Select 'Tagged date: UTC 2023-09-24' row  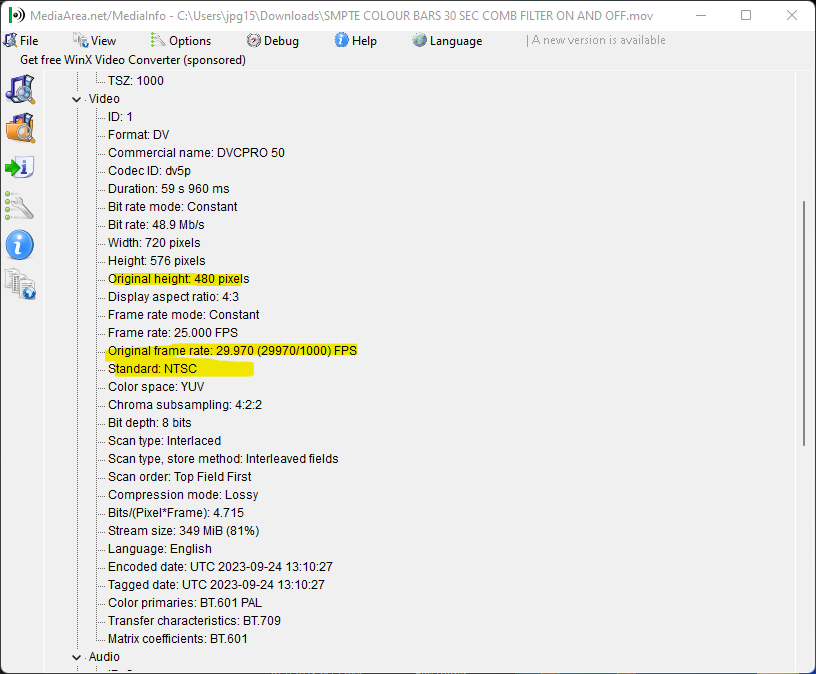216,585
